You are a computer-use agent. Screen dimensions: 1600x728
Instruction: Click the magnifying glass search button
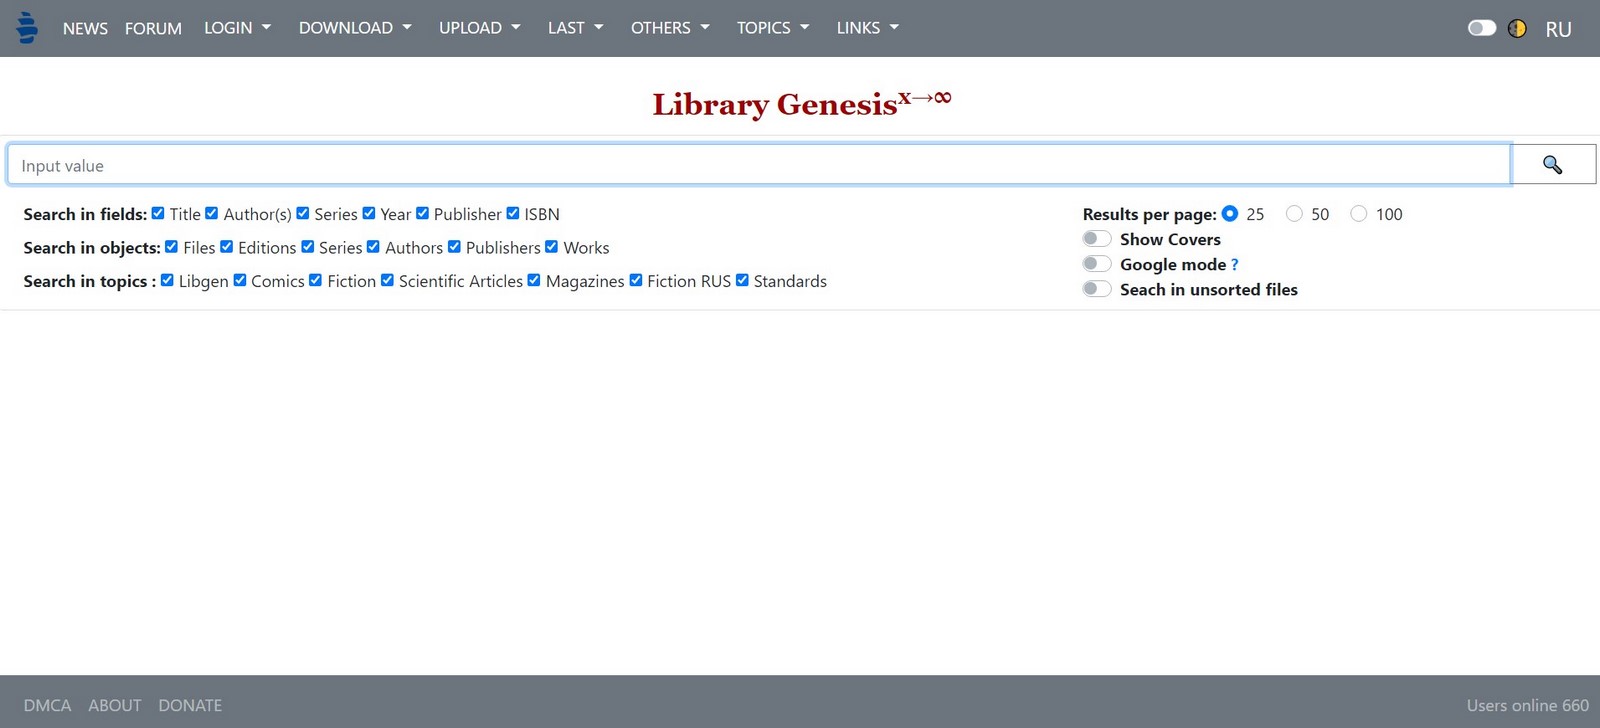[1553, 164]
